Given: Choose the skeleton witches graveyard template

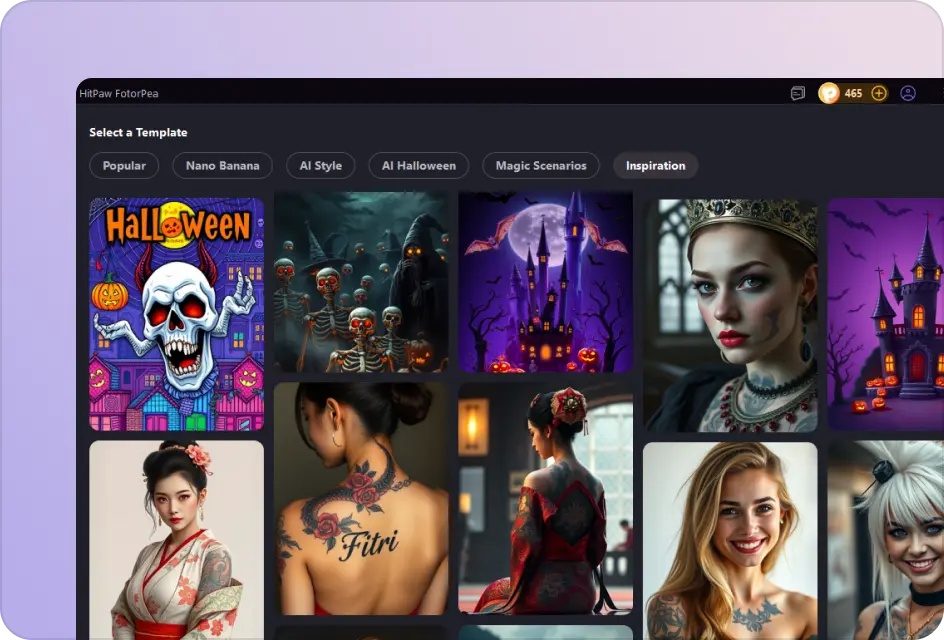Looking at the screenshot, I should [362, 282].
